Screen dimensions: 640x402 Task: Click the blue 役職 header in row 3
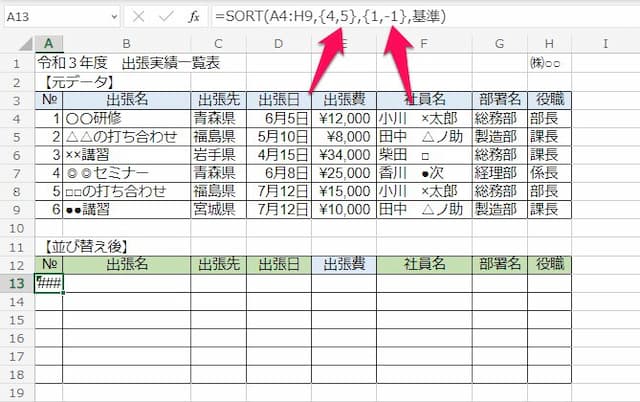coord(549,100)
